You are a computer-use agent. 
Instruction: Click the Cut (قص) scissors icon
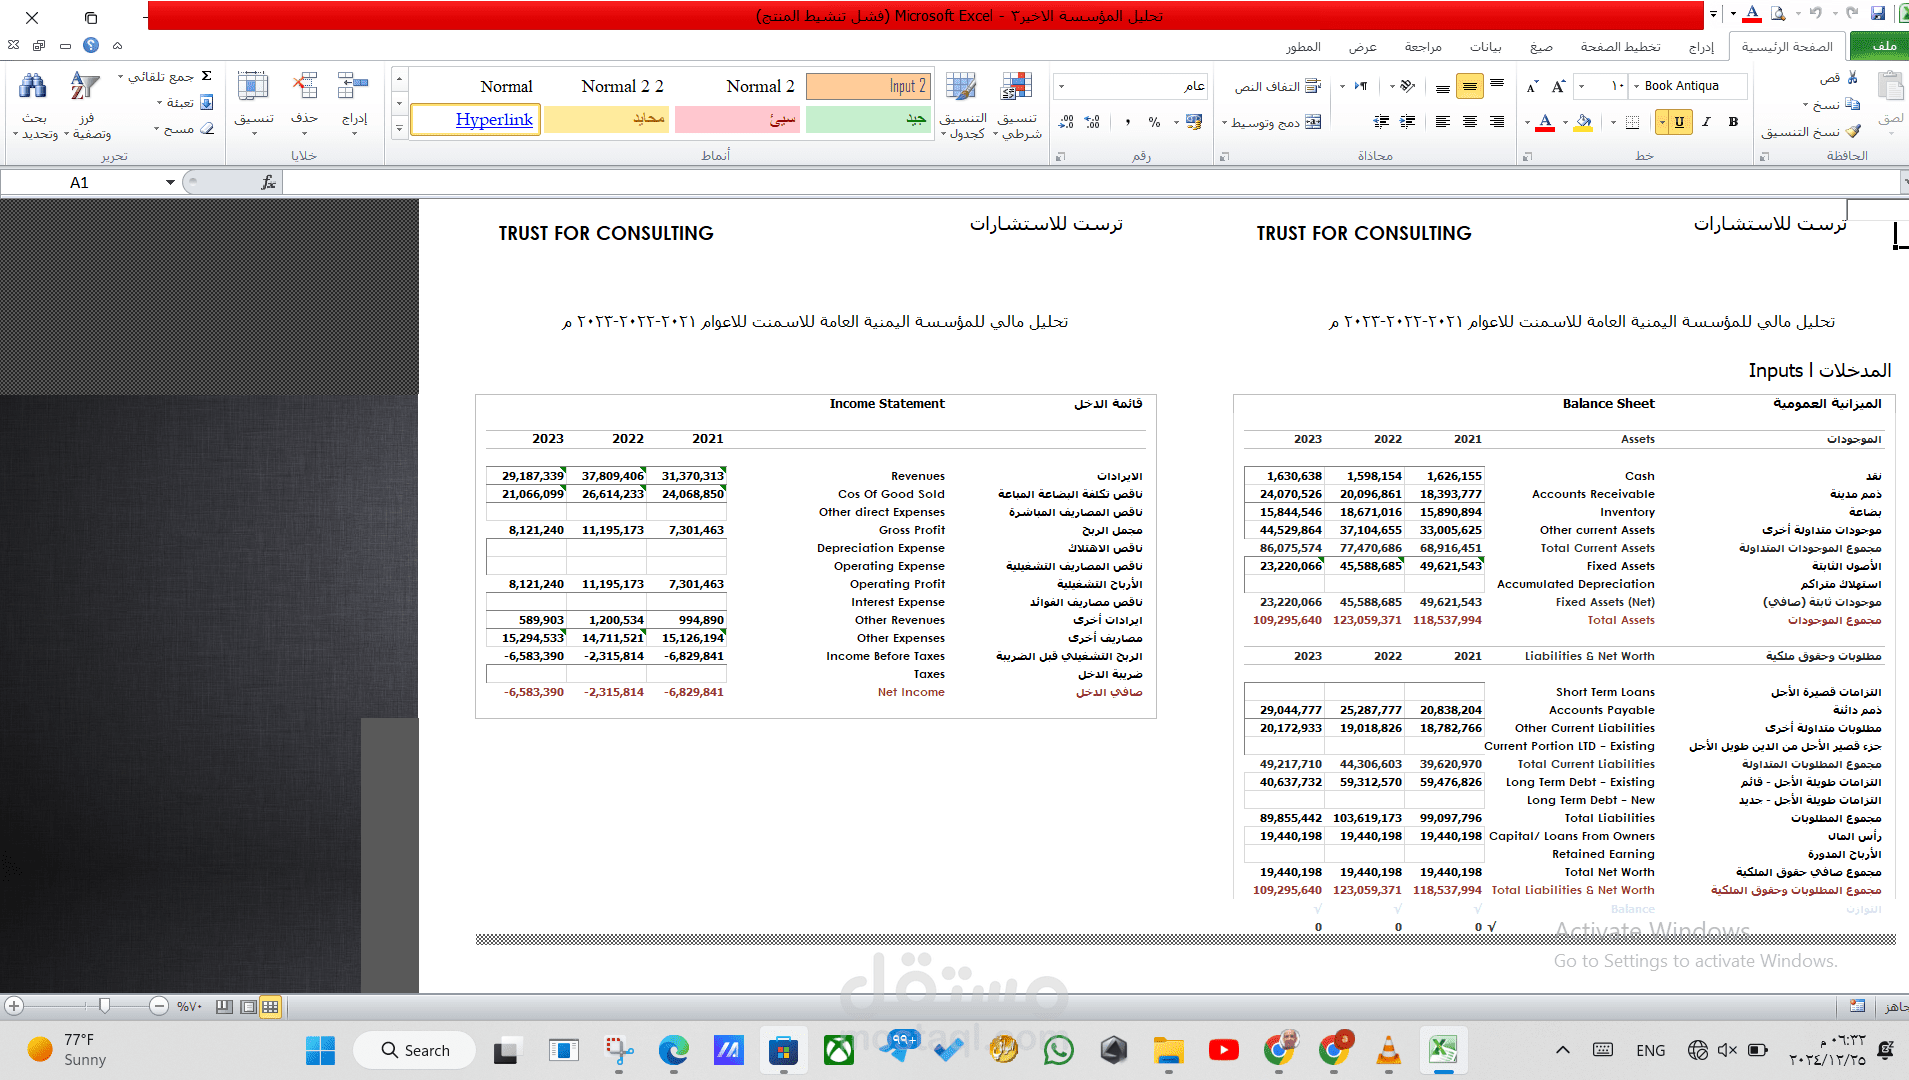1852,77
